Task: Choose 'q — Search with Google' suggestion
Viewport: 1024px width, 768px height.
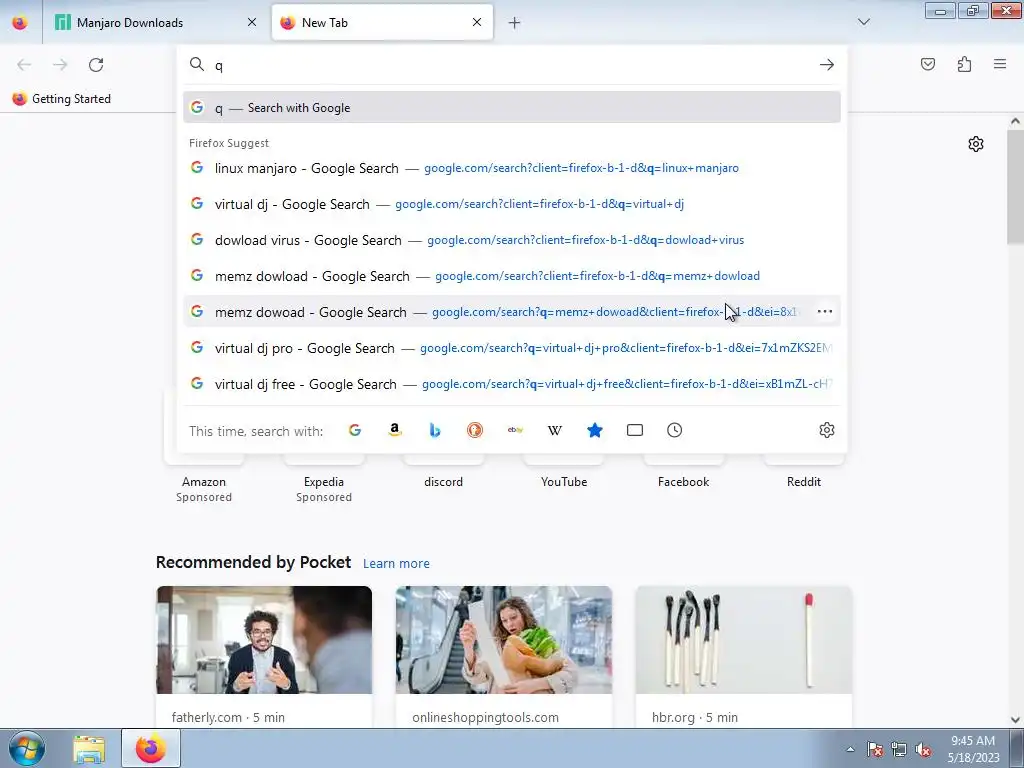Action: [512, 108]
